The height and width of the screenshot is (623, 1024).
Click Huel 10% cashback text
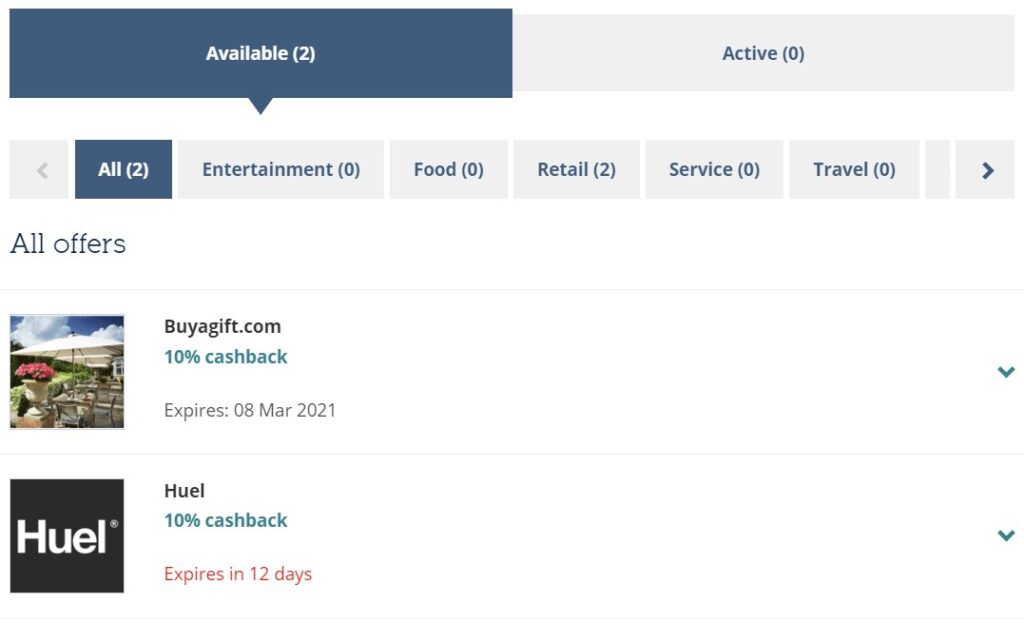[225, 520]
